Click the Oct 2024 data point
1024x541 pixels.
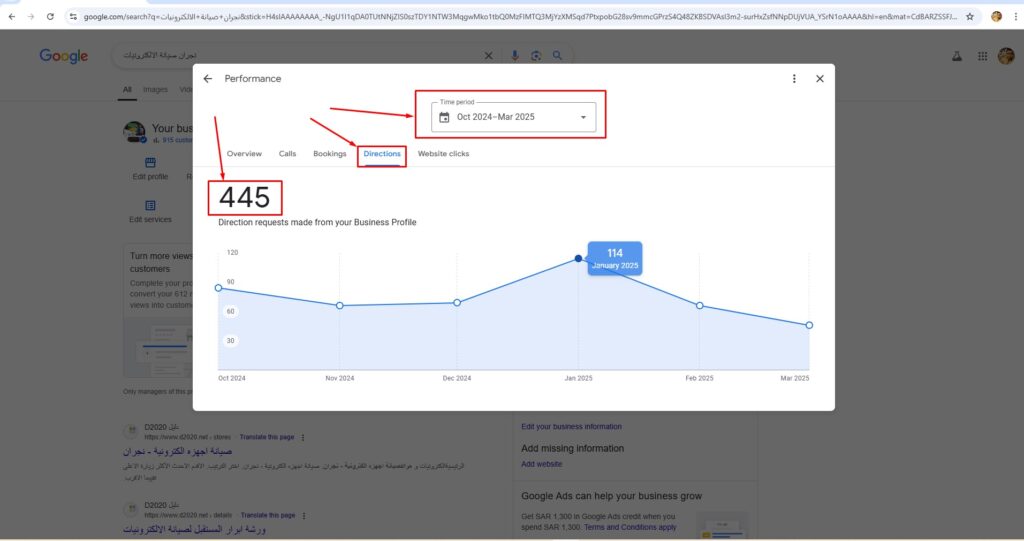(x=219, y=287)
